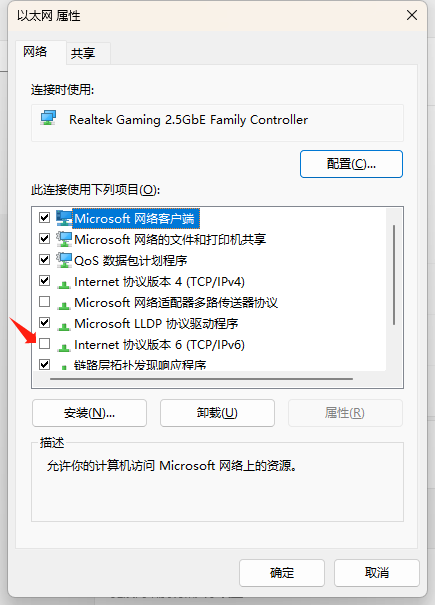Open adapter settings with 配置(C)... button
The width and height of the screenshot is (435, 605).
pos(351,164)
